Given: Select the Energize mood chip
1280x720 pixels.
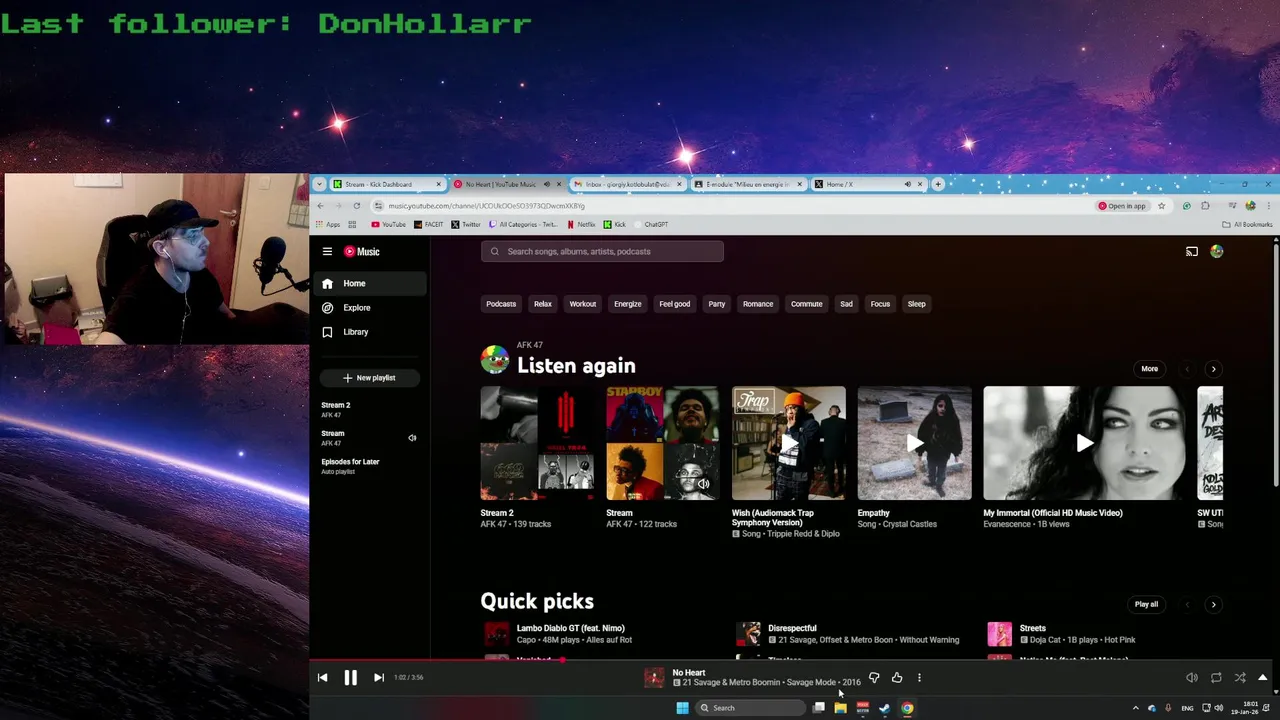Looking at the screenshot, I should pyautogui.click(x=628, y=304).
